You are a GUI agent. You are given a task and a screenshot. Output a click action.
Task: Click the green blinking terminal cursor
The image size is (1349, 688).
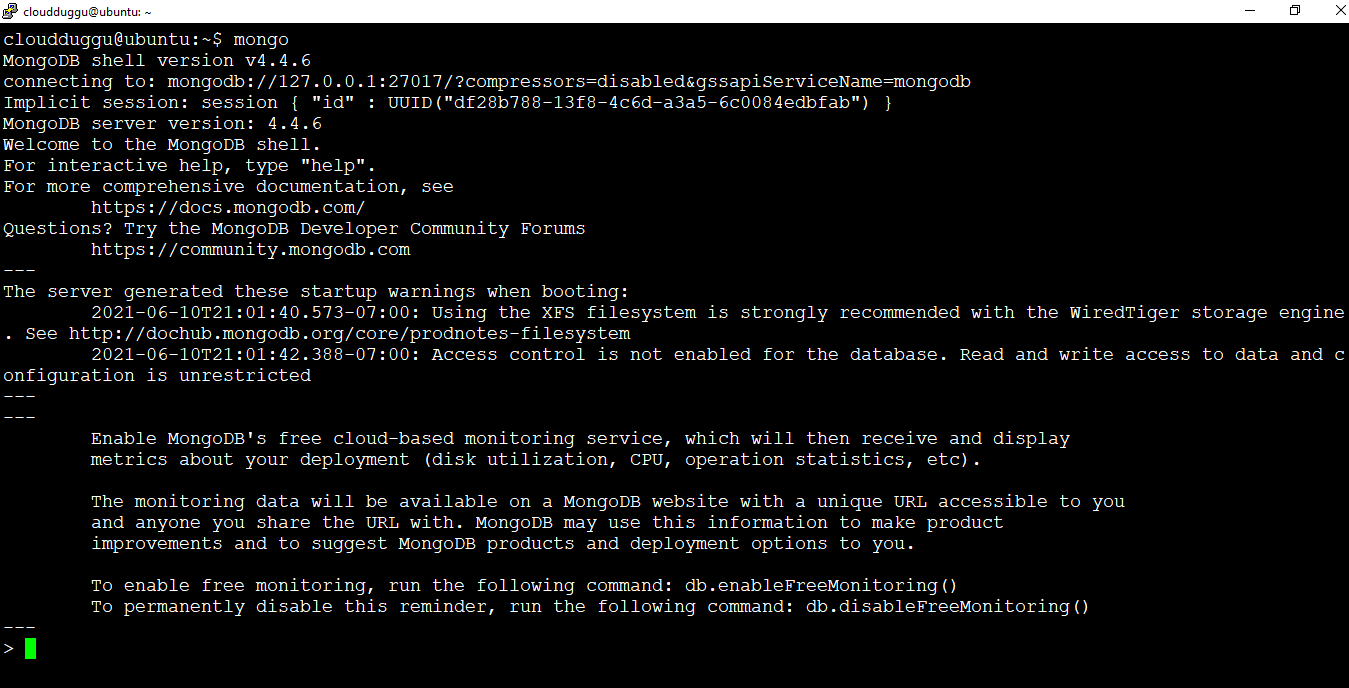click(x=31, y=648)
